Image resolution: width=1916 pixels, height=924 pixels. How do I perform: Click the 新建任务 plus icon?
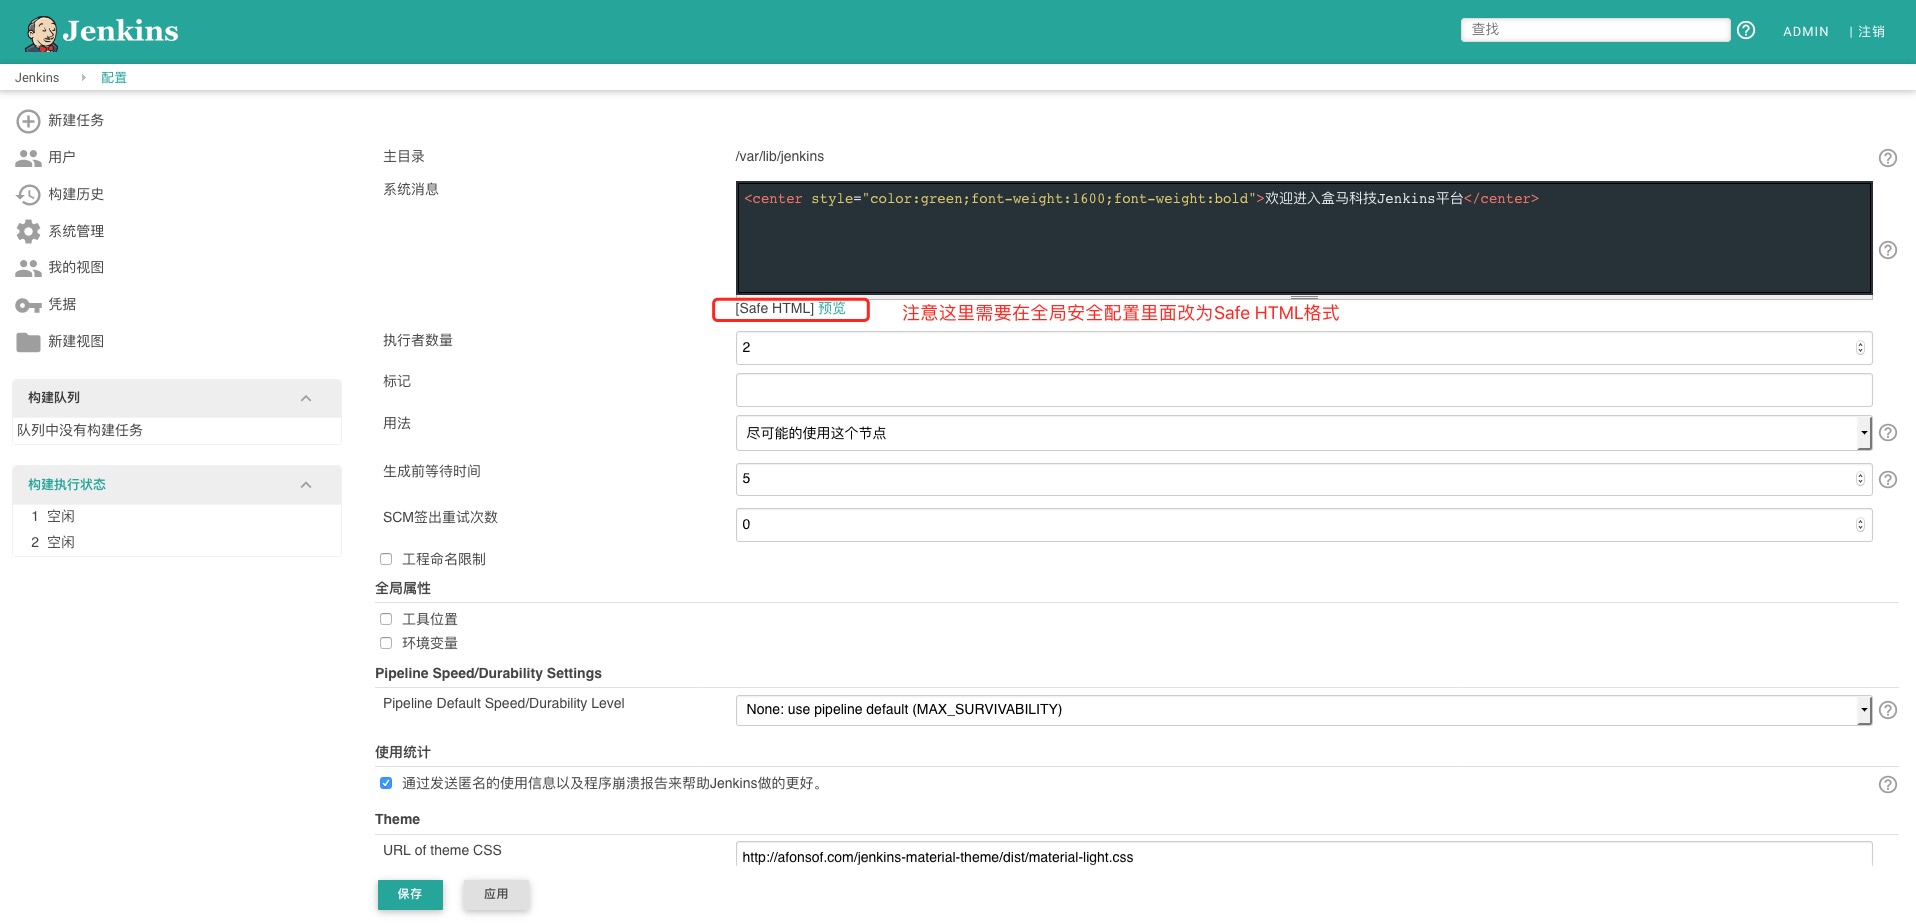point(28,121)
